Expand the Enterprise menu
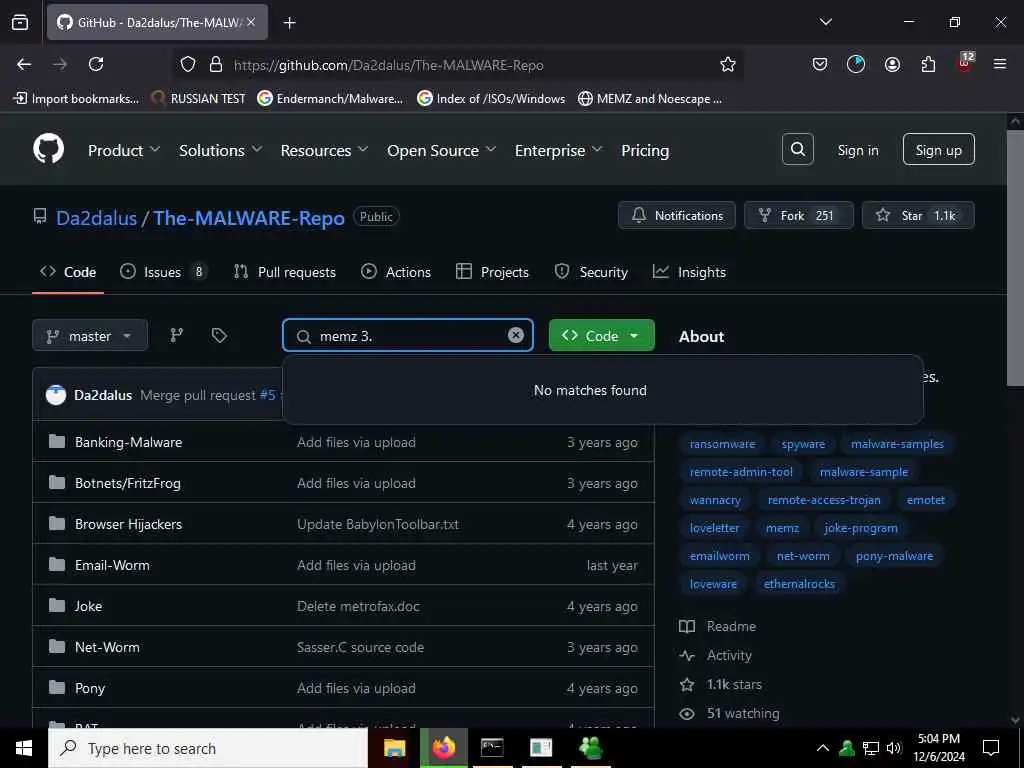This screenshot has width=1024, height=768. coord(558,150)
